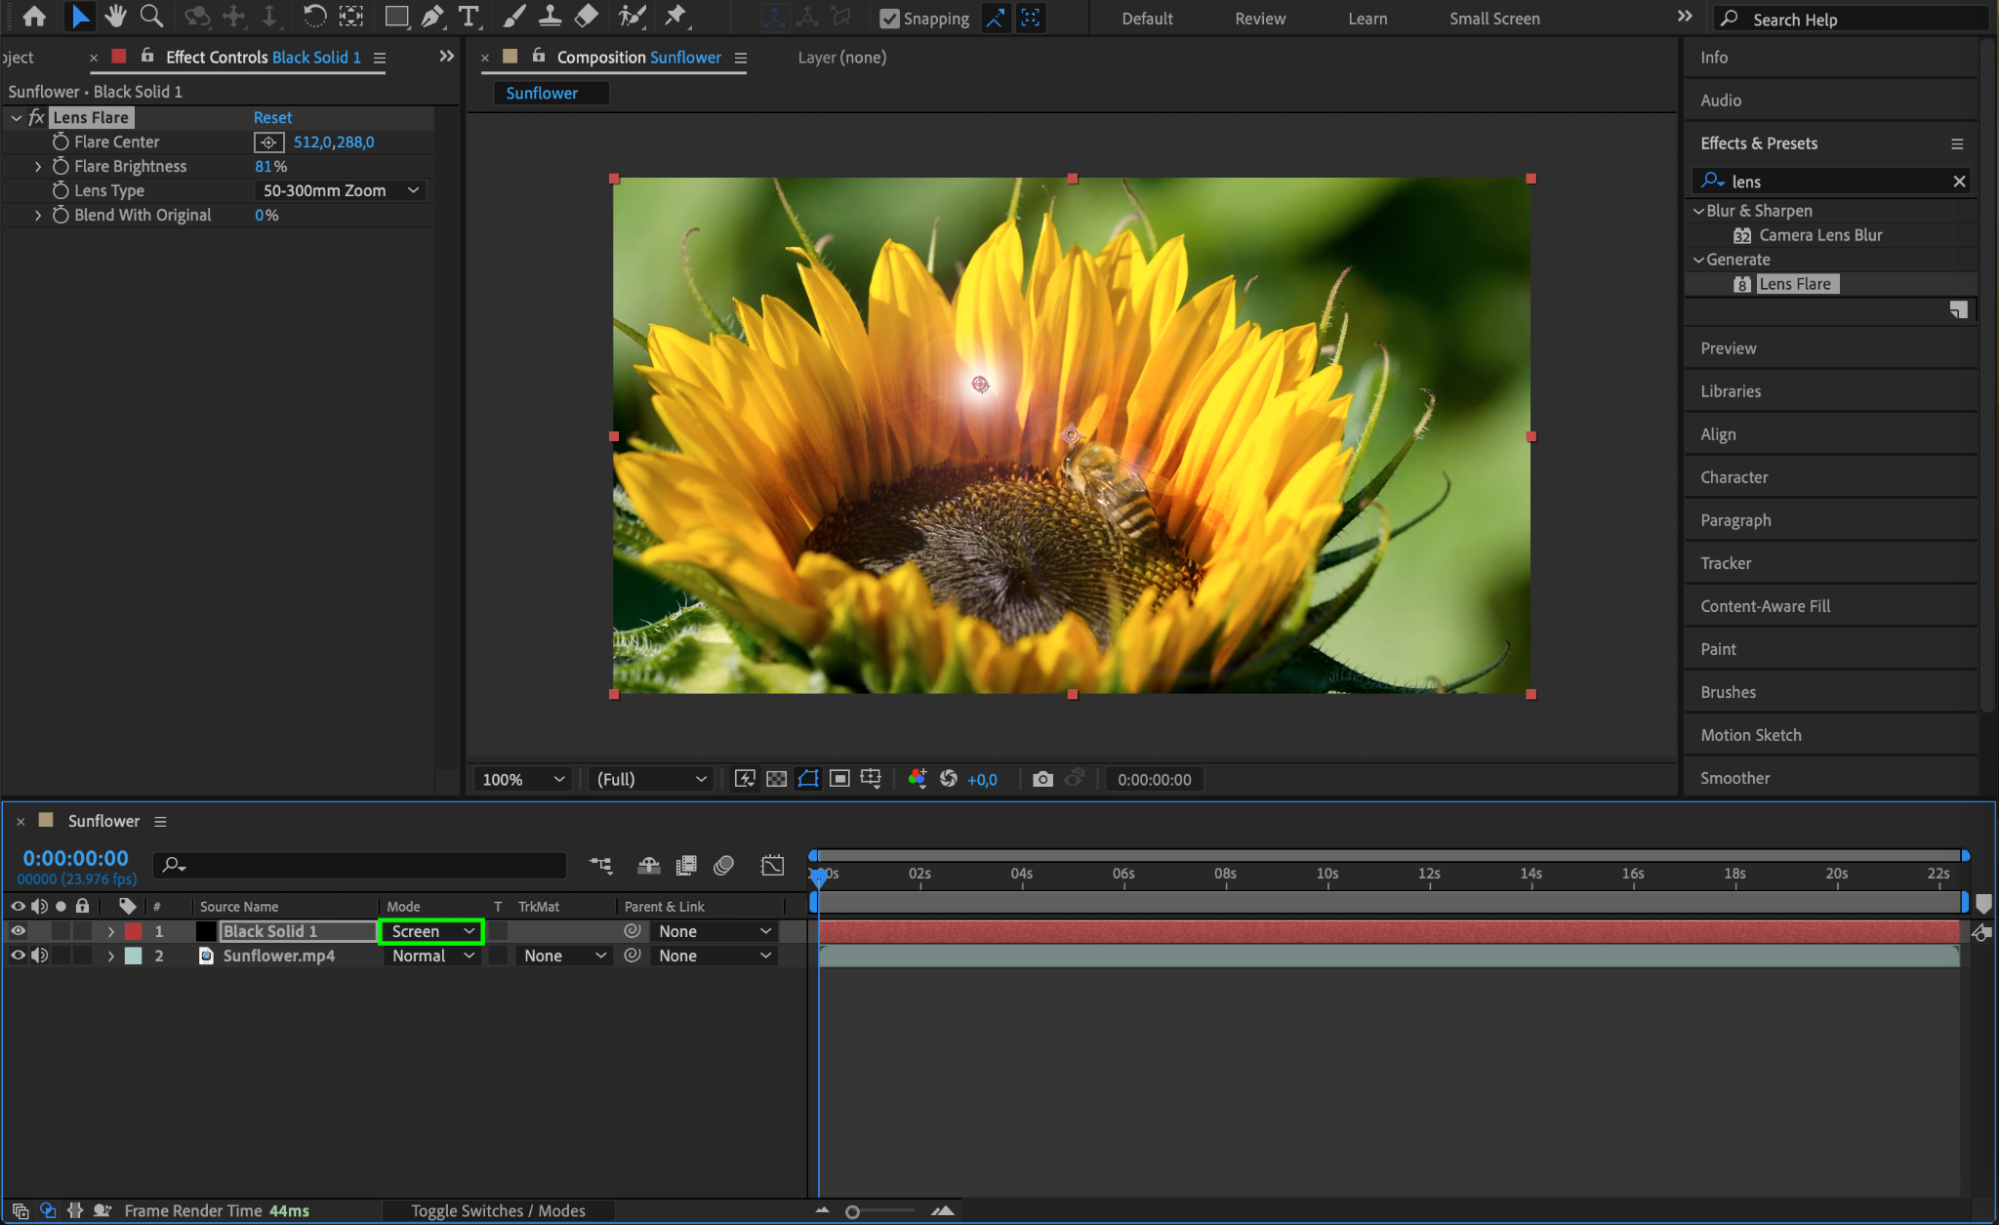Hide the Black Solid 1 layer
Image resolution: width=1999 pixels, height=1225 pixels.
[17, 931]
